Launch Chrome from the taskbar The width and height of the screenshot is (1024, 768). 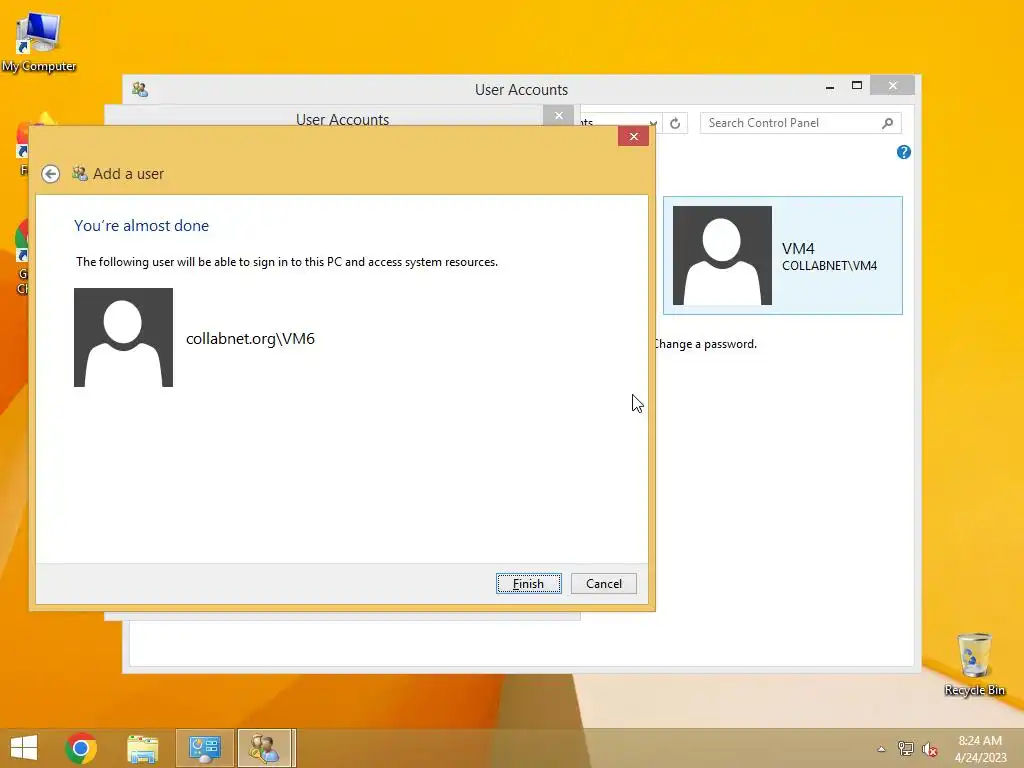[x=81, y=748]
